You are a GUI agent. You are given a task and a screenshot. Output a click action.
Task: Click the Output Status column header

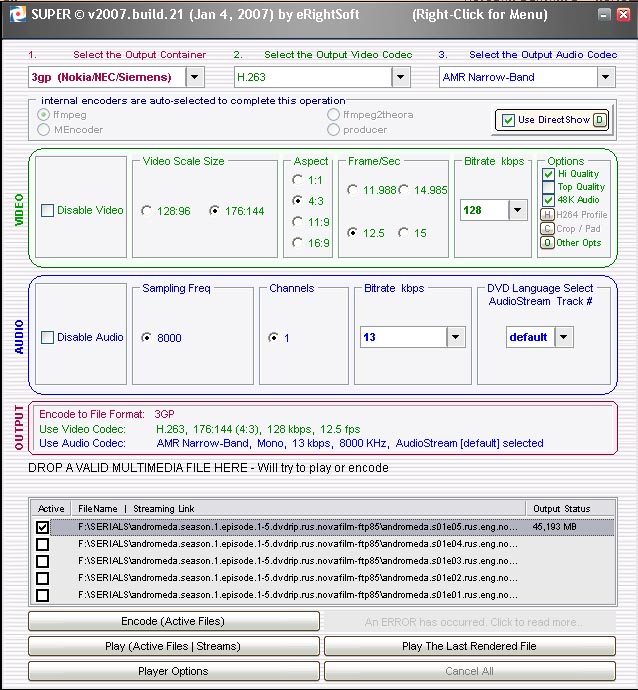pyautogui.click(x=570, y=509)
